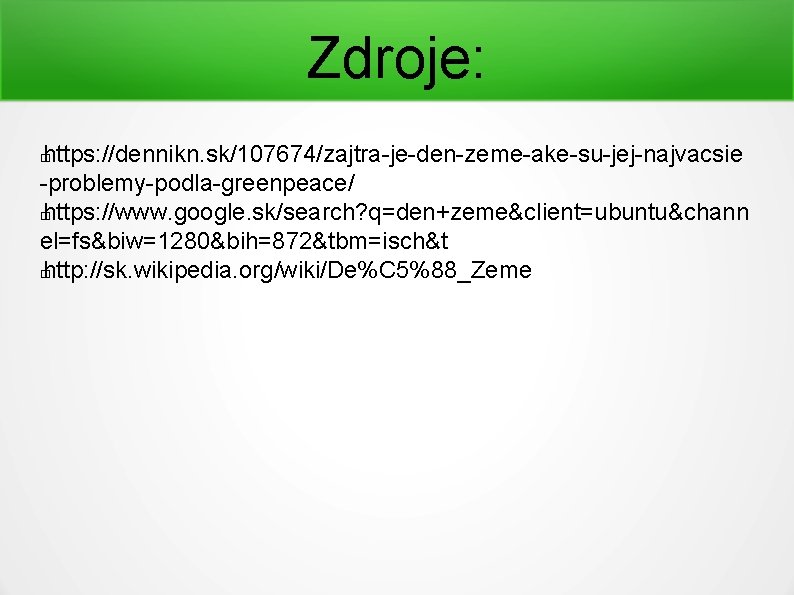The height and width of the screenshot is (595, 794).
Task: Click the "-problemy-podla-greenpeace/" continuation line
Action: pos(197,183)
